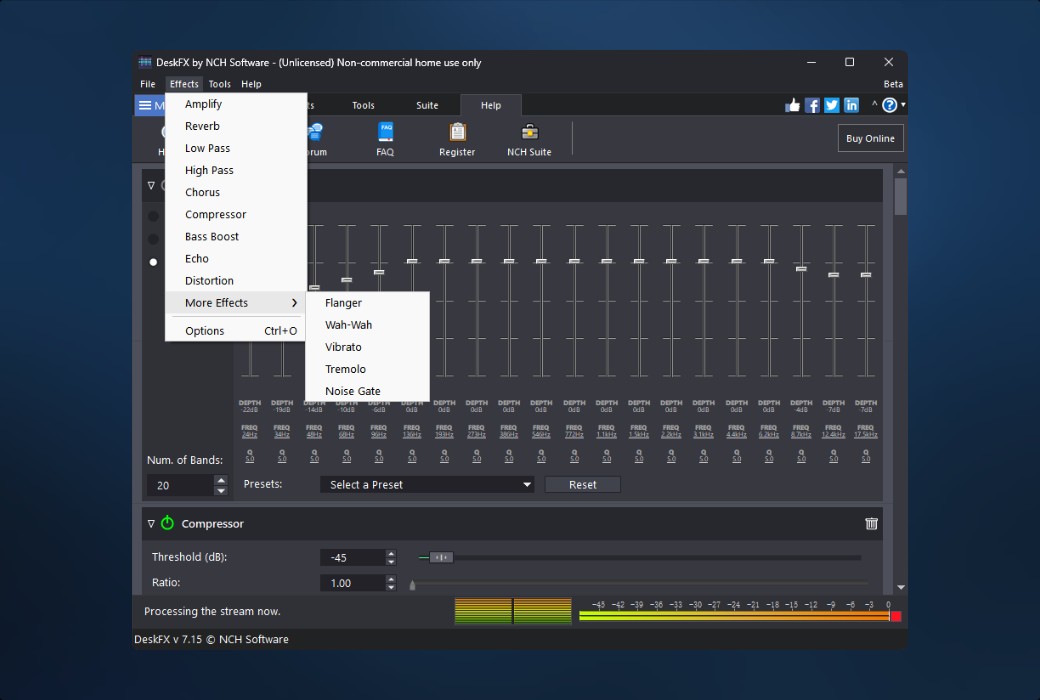Open the LinkedIn share icon
This screenshot has height=700, width=1040.
point(851,105)
